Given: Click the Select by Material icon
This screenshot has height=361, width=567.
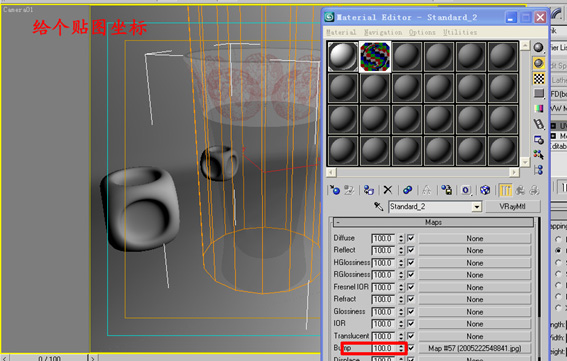Looking at the screenshot, I should [538, 155].
